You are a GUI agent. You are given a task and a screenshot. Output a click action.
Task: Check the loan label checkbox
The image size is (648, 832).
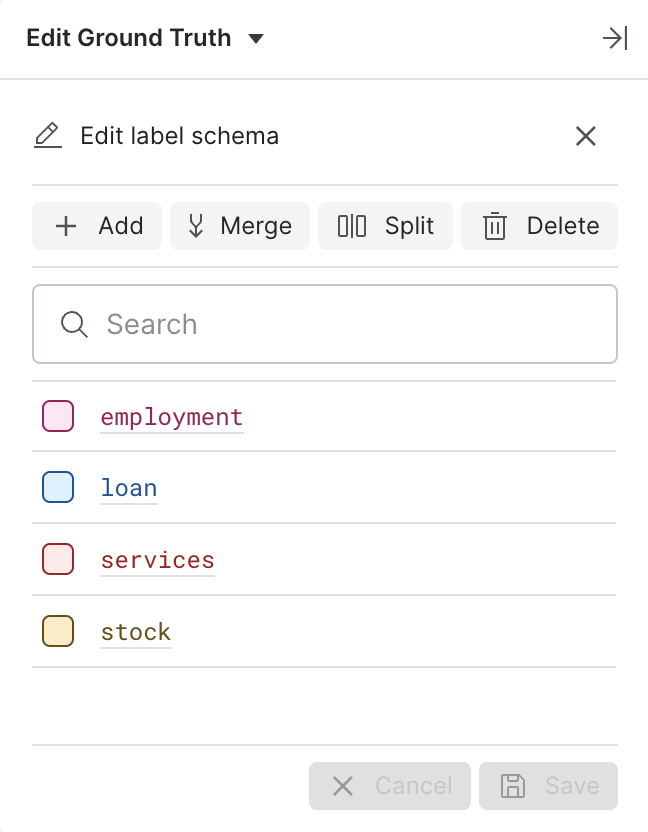(58, 487)
